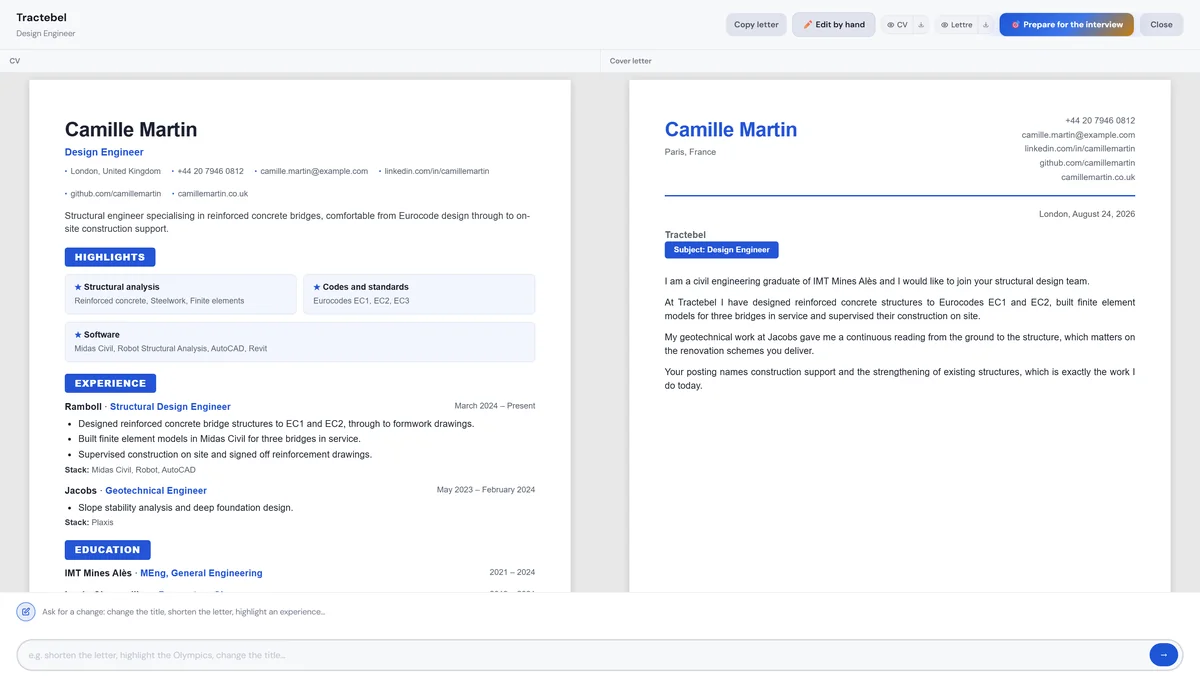Focus the change request input field

point(581,655)
